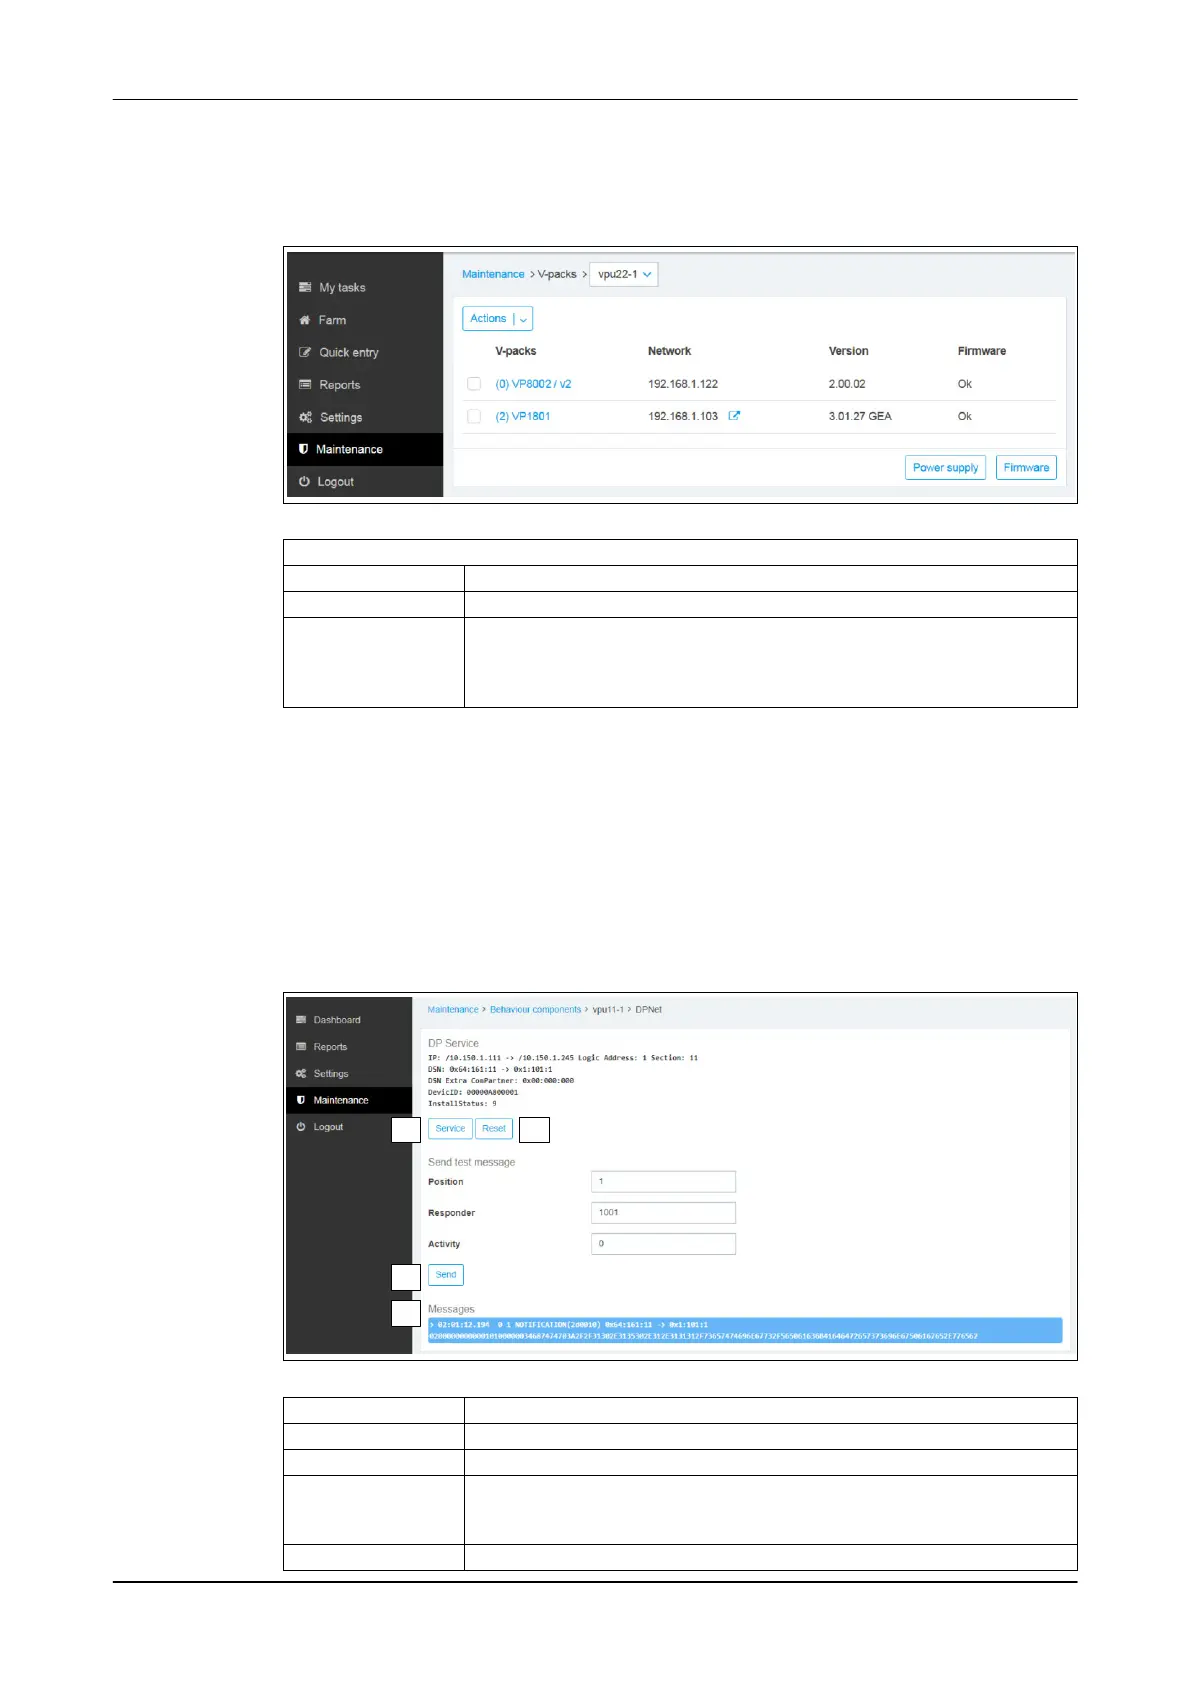Viewport: 1190px width, 1684px height.
Task: Click the Dashboard icon in lower sidebar
Action: (x=301, y=1020)
